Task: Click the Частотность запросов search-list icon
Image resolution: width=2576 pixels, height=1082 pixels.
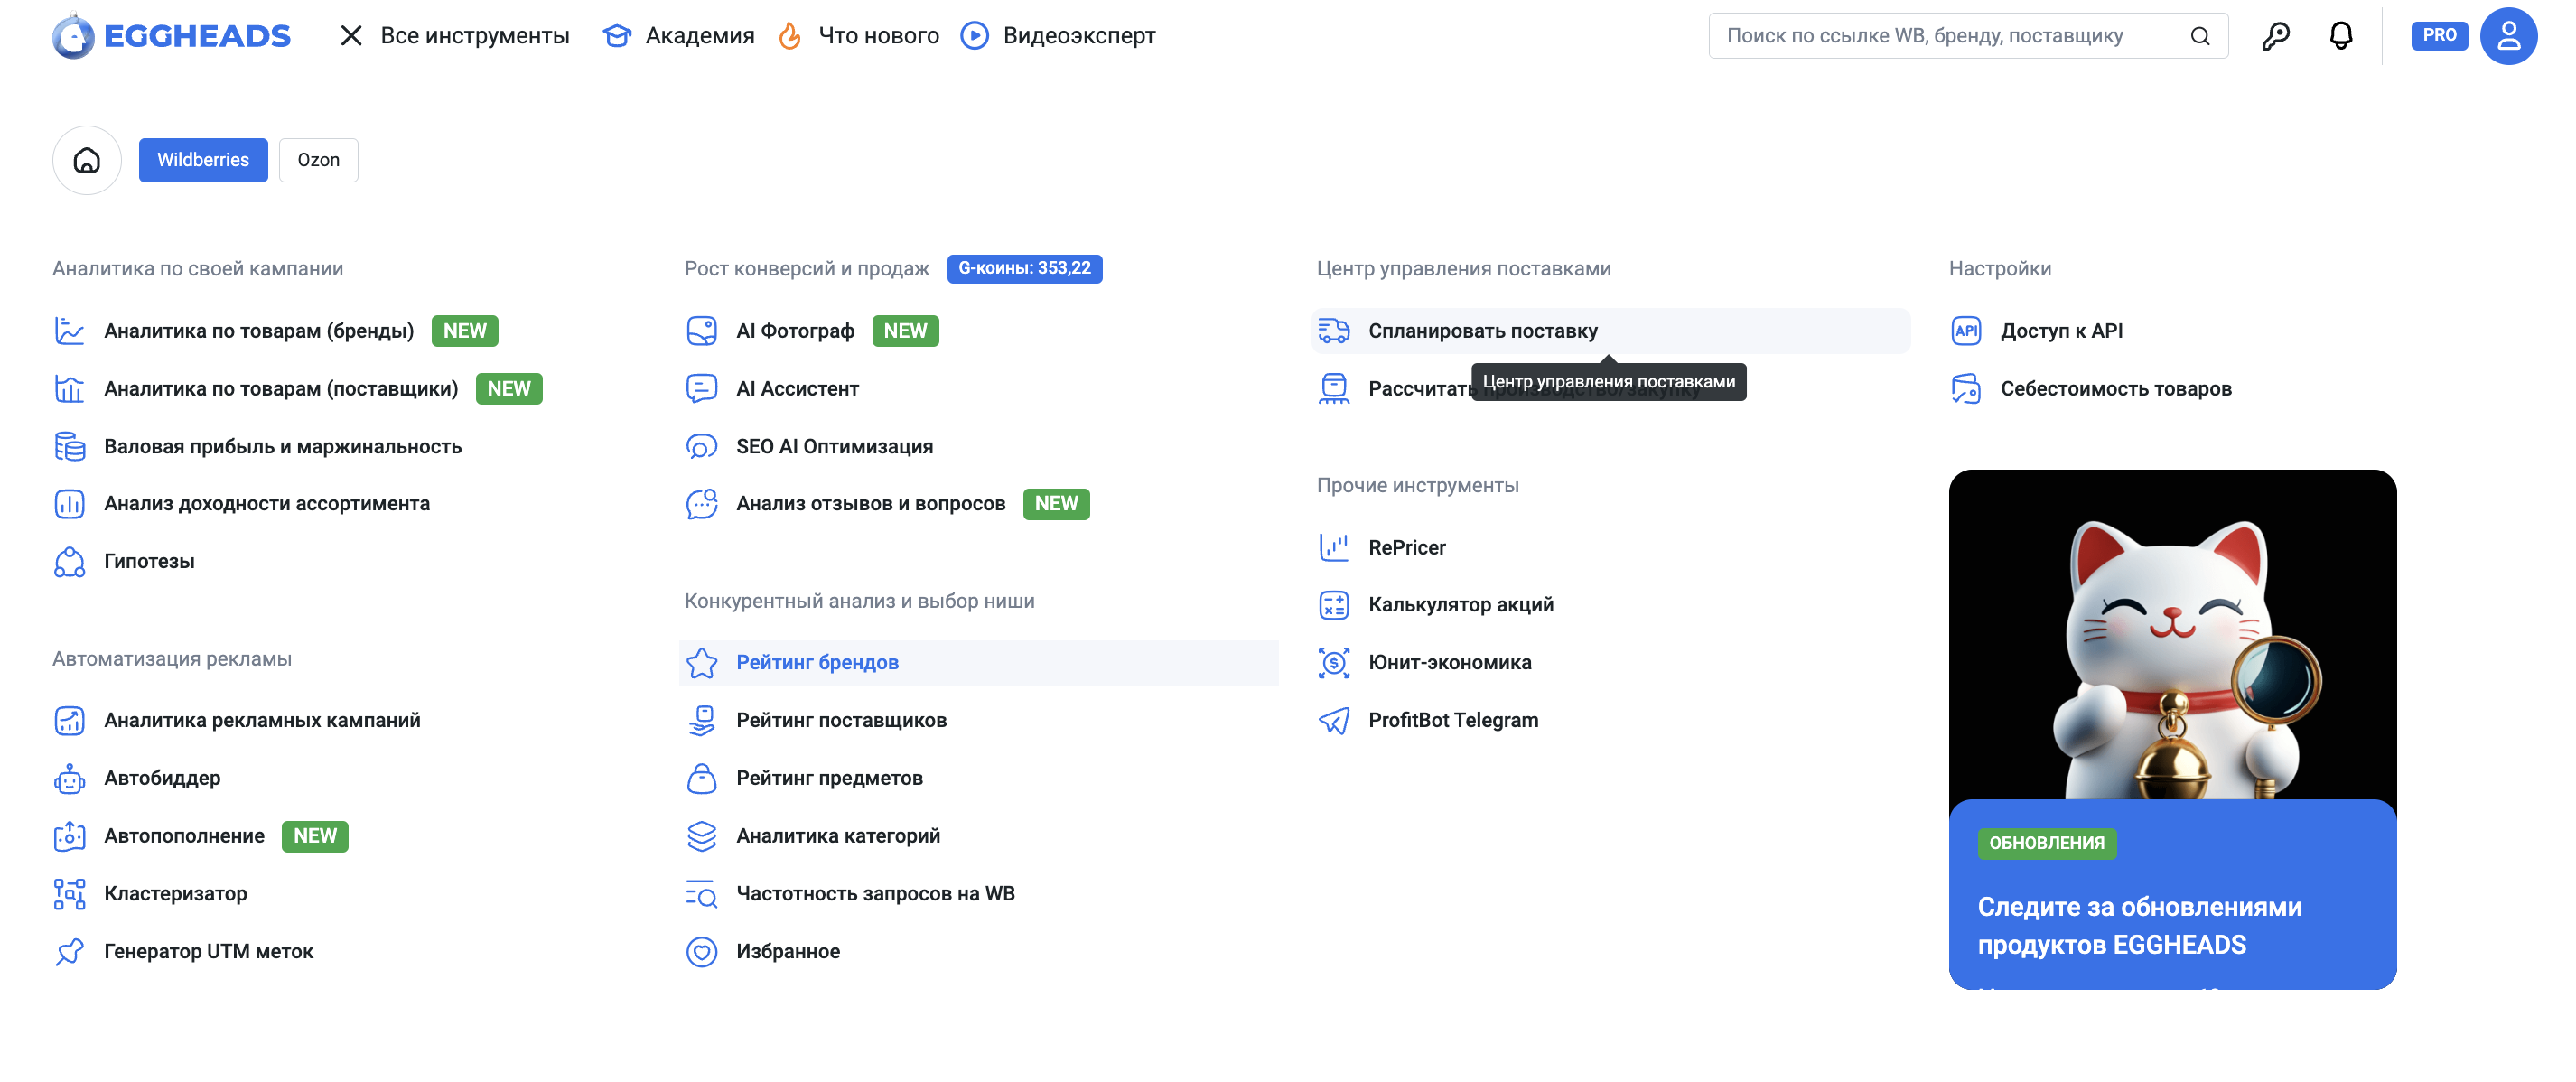Action: (x=702, y=894)
